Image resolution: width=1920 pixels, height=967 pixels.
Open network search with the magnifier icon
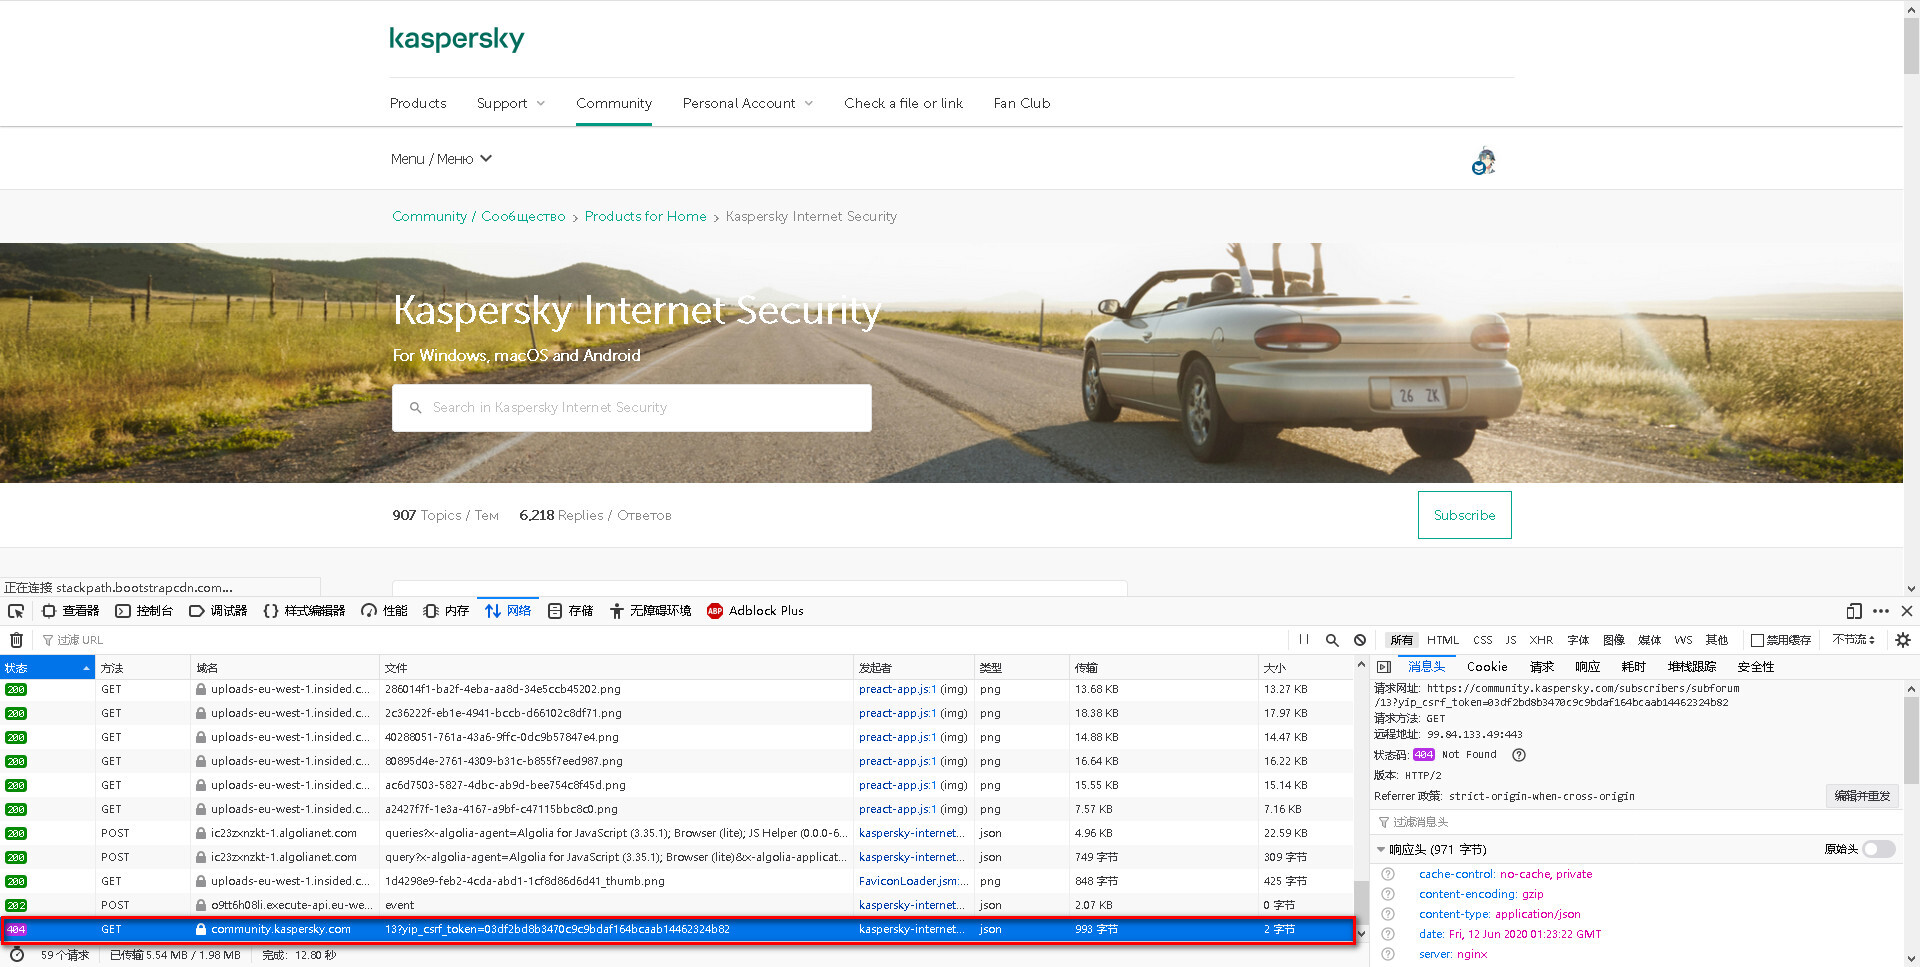(x=1332, y=640)
